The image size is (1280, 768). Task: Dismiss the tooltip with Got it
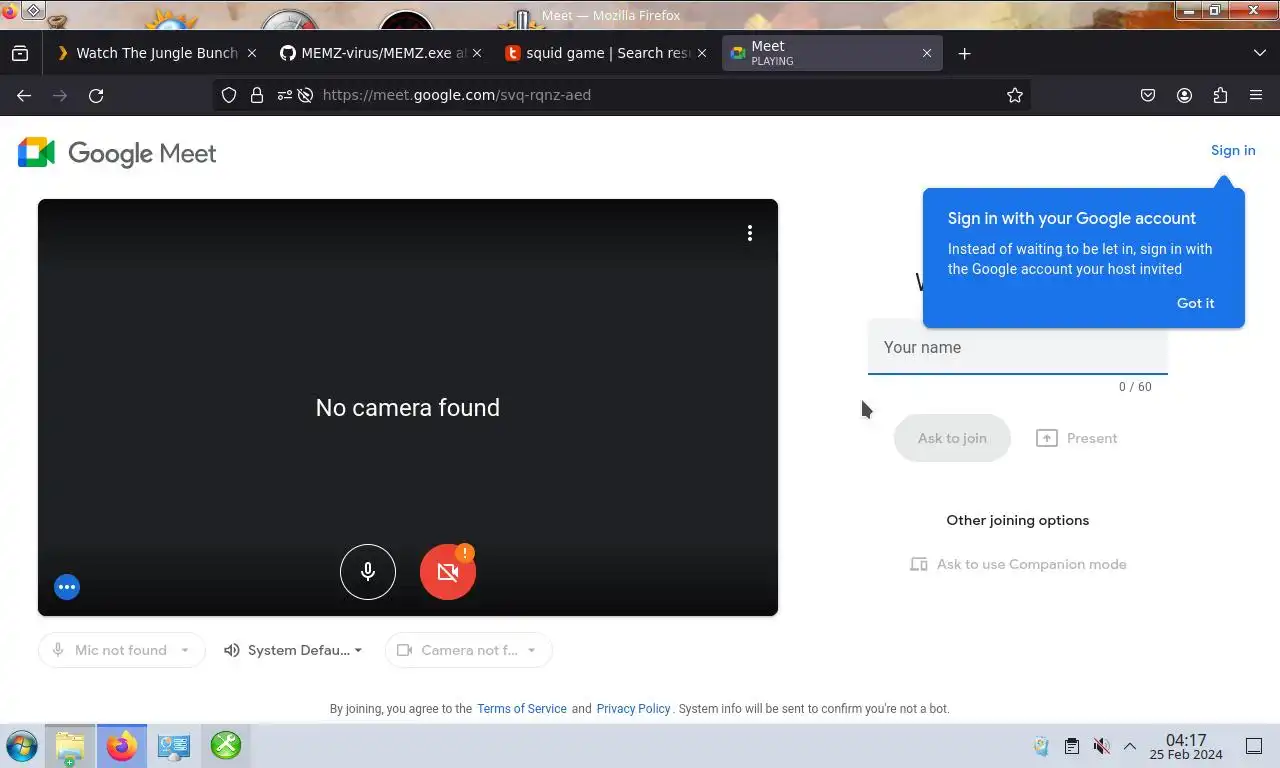tap(1195, 303)
